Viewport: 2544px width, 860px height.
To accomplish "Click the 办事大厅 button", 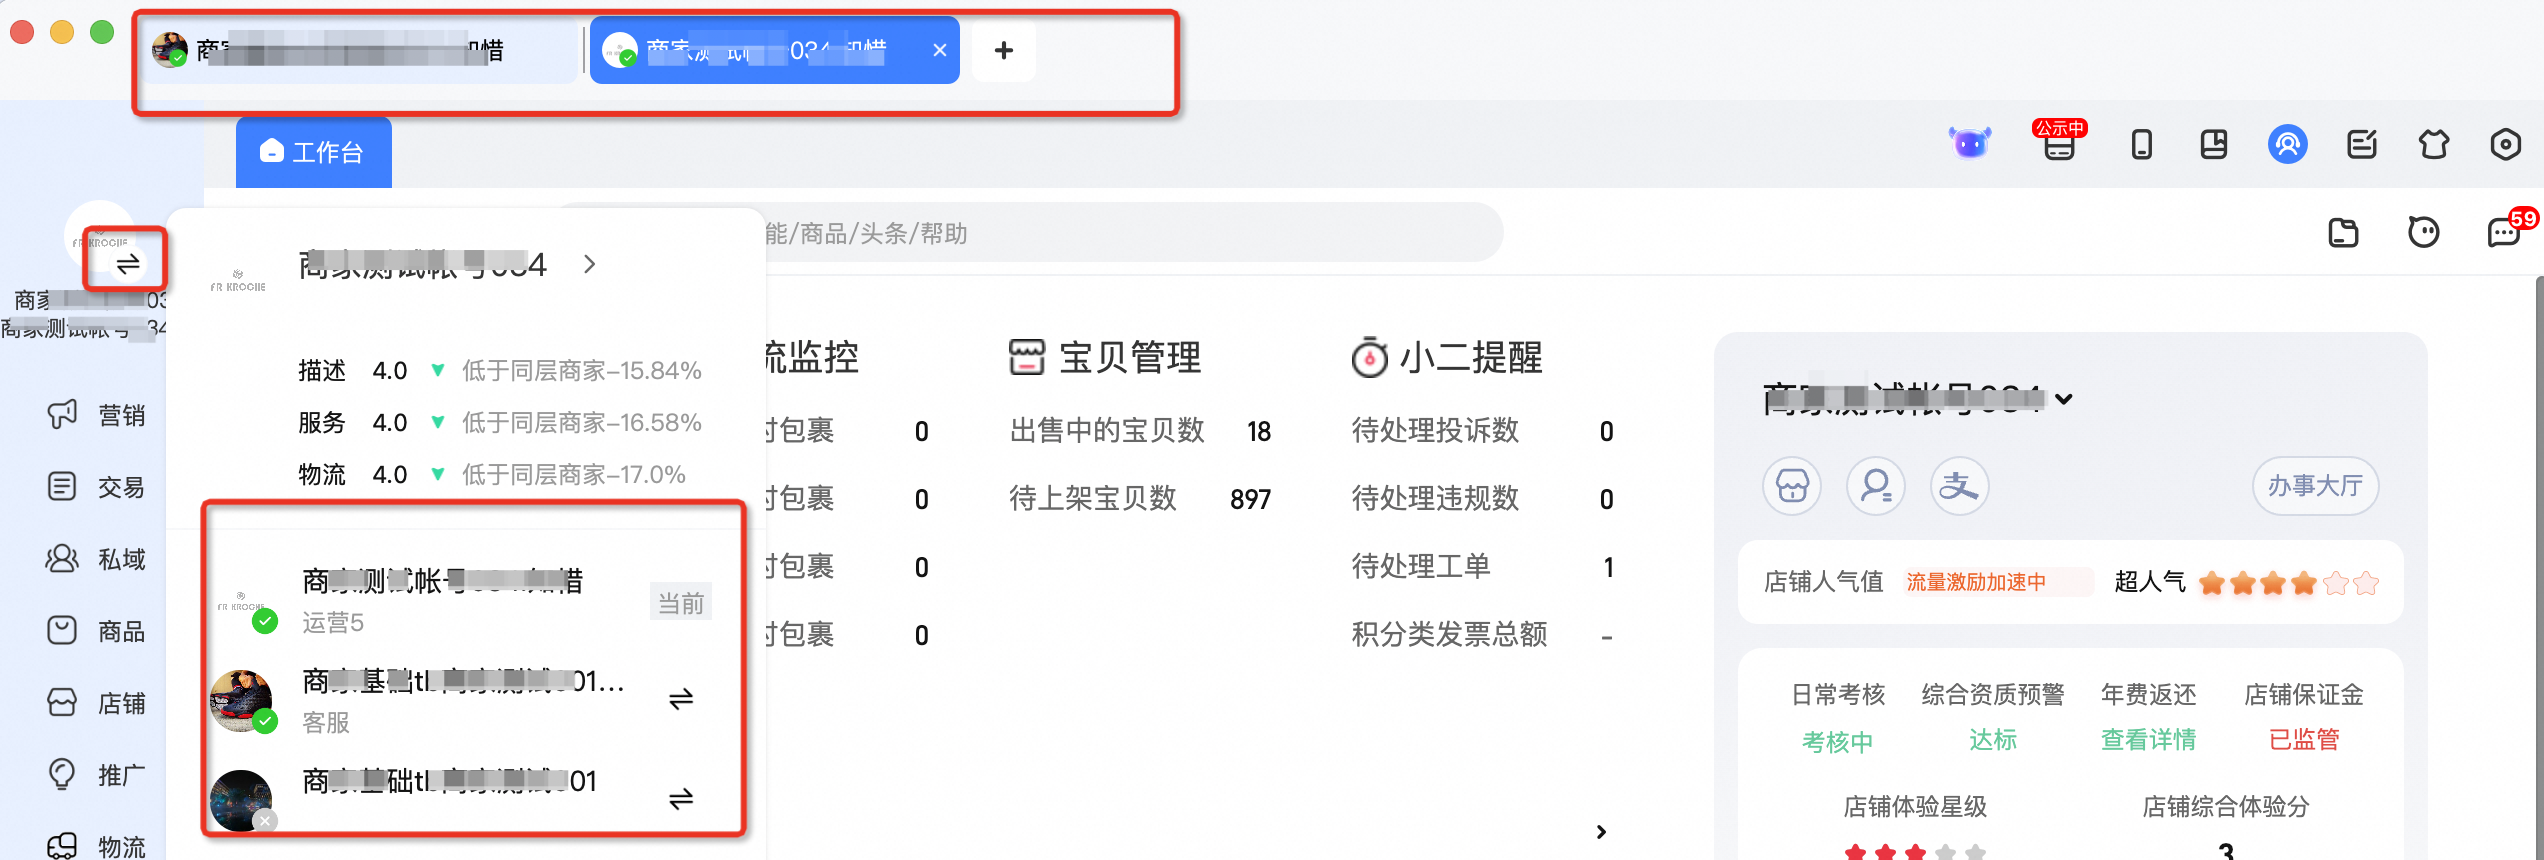I will tap(2315, 486).
